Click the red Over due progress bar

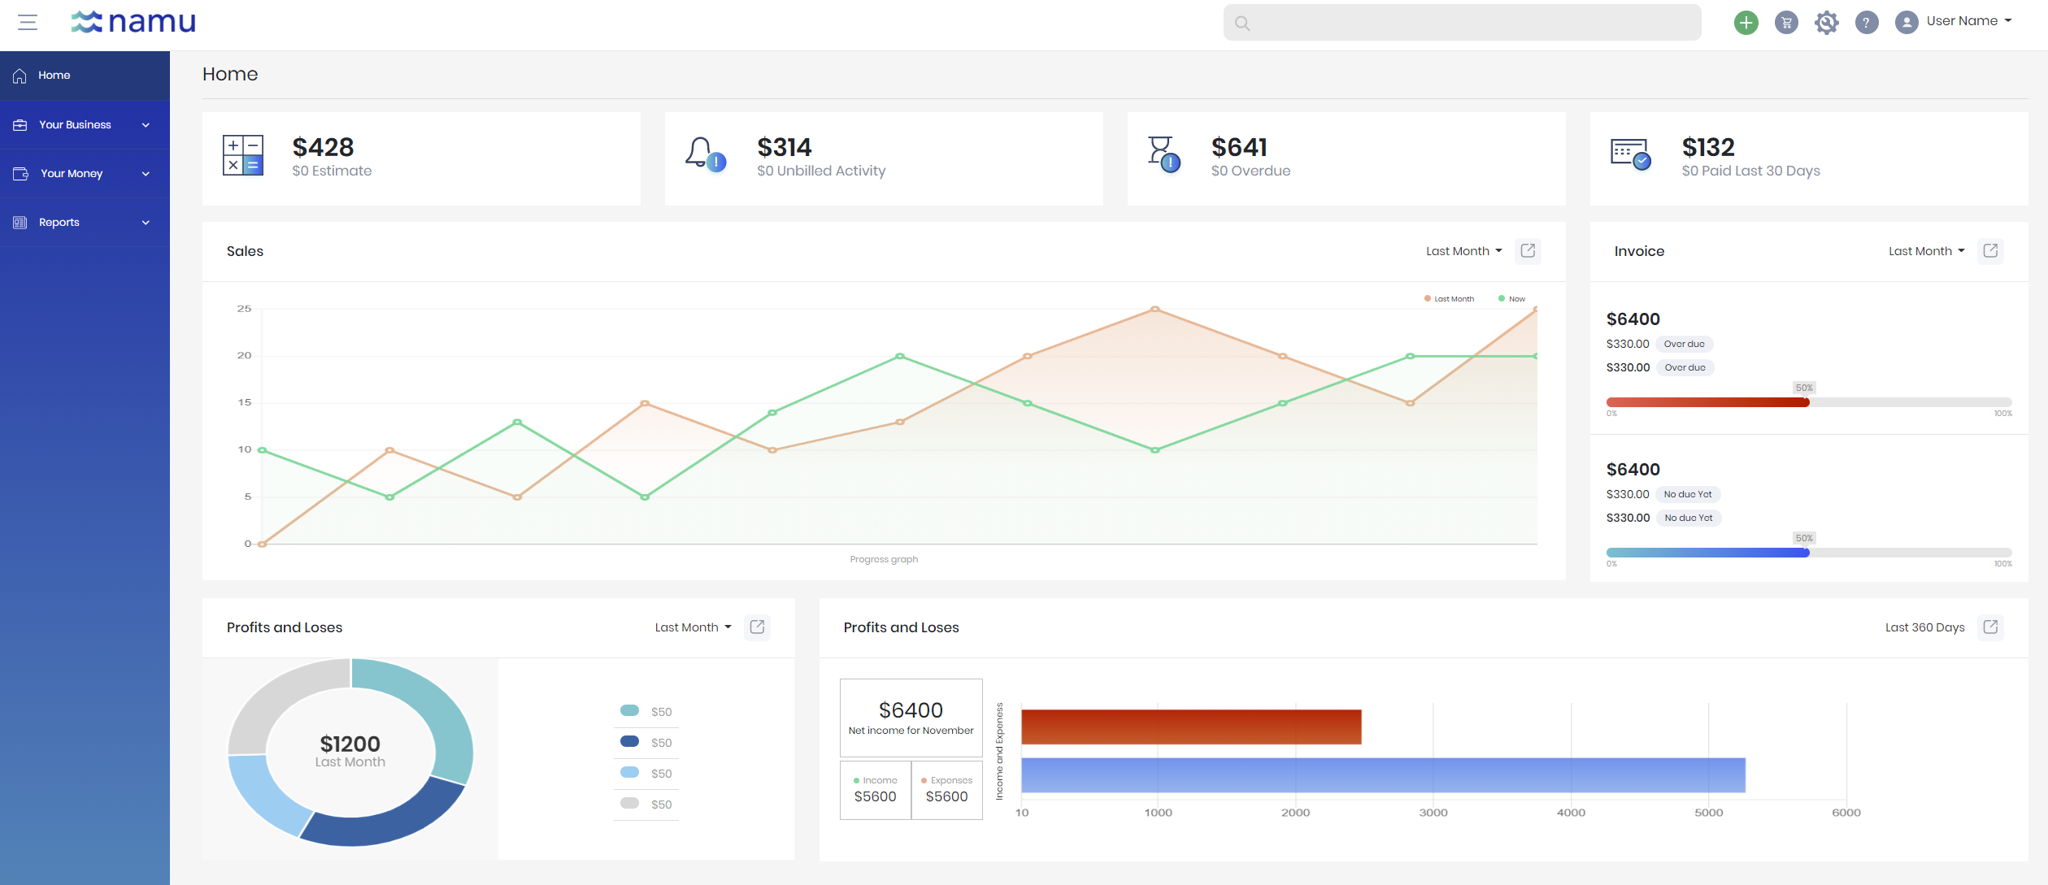(x=1707, y=402)
